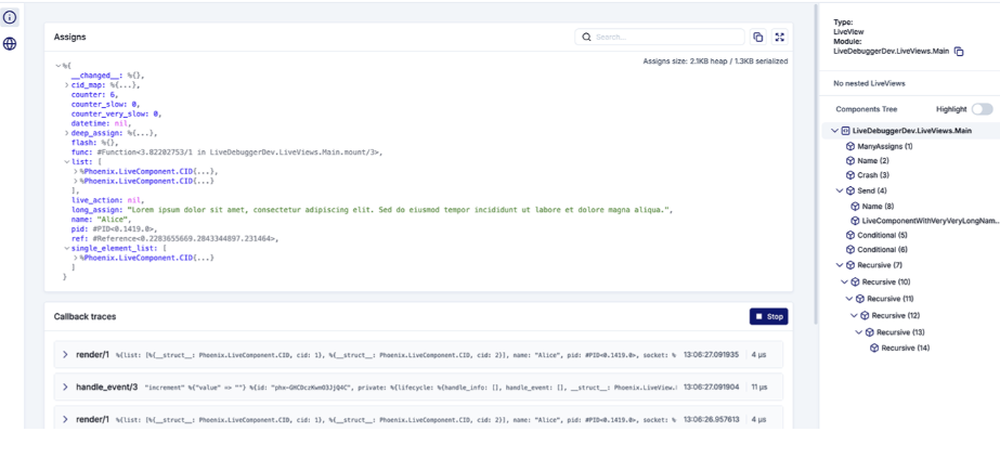
Task: Collapse the Recursive (13) node
Action: [x=859, y=332]
